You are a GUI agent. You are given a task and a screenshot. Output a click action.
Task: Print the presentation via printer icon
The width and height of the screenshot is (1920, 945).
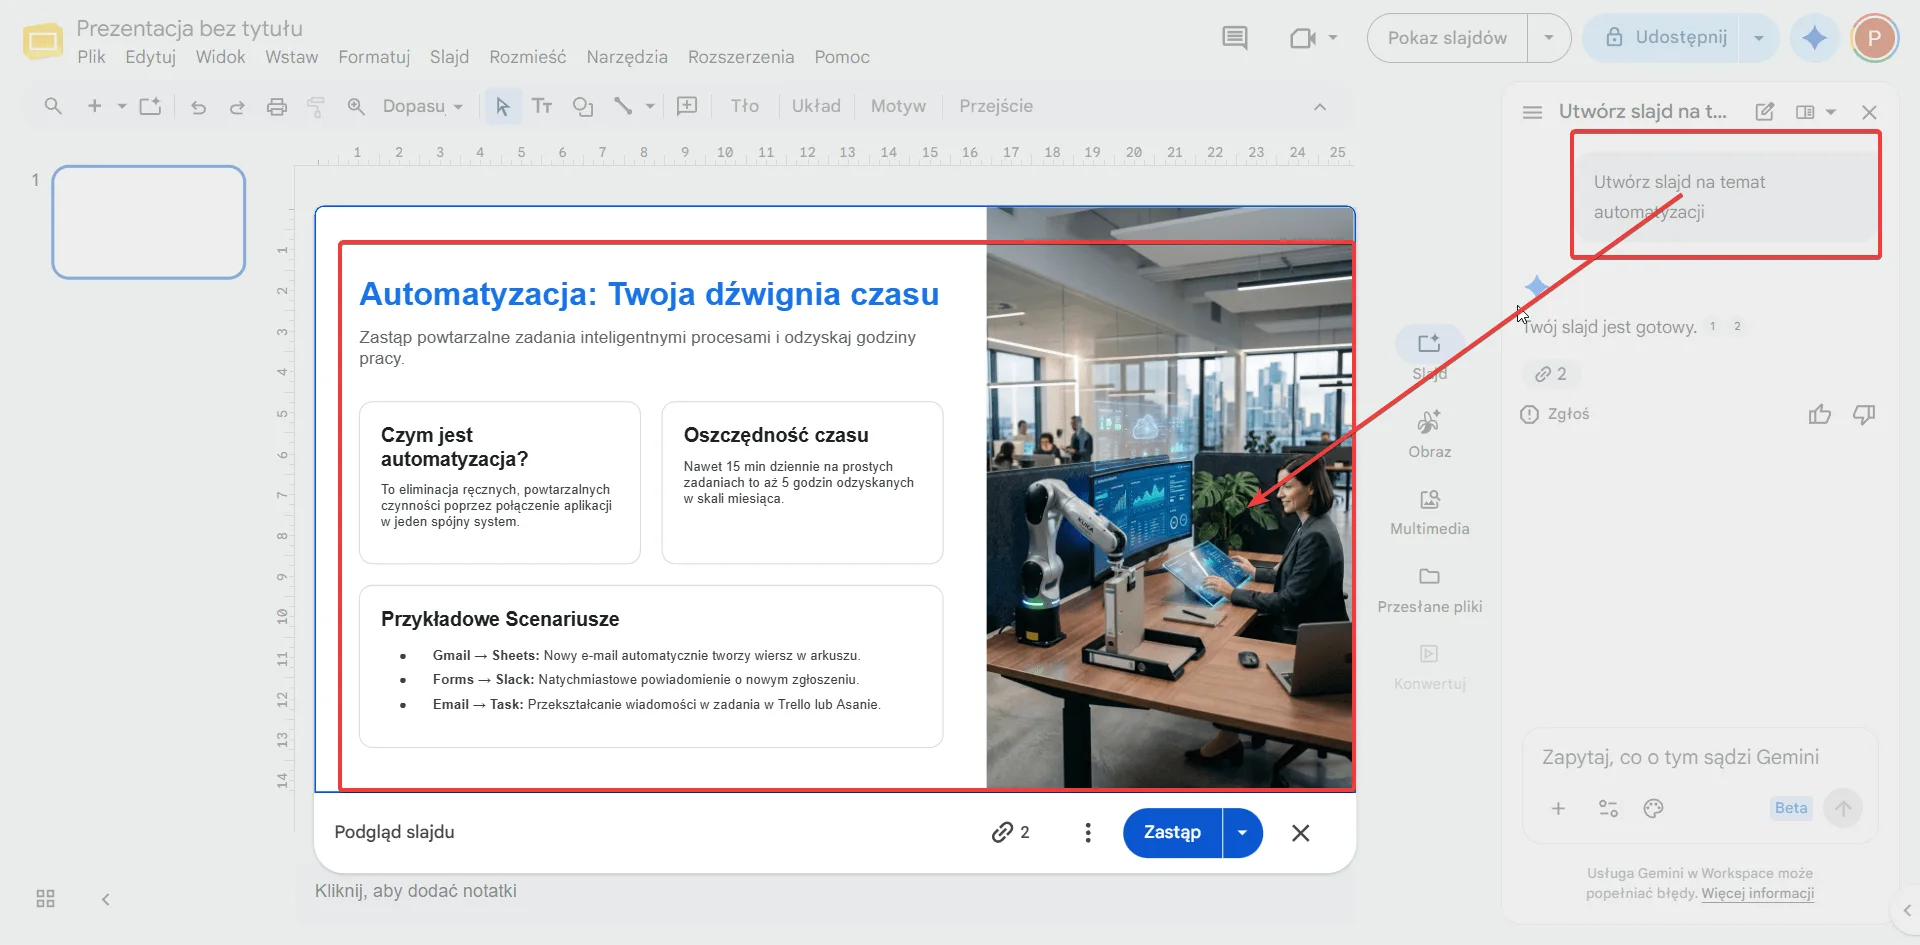(x=277, y=106)
